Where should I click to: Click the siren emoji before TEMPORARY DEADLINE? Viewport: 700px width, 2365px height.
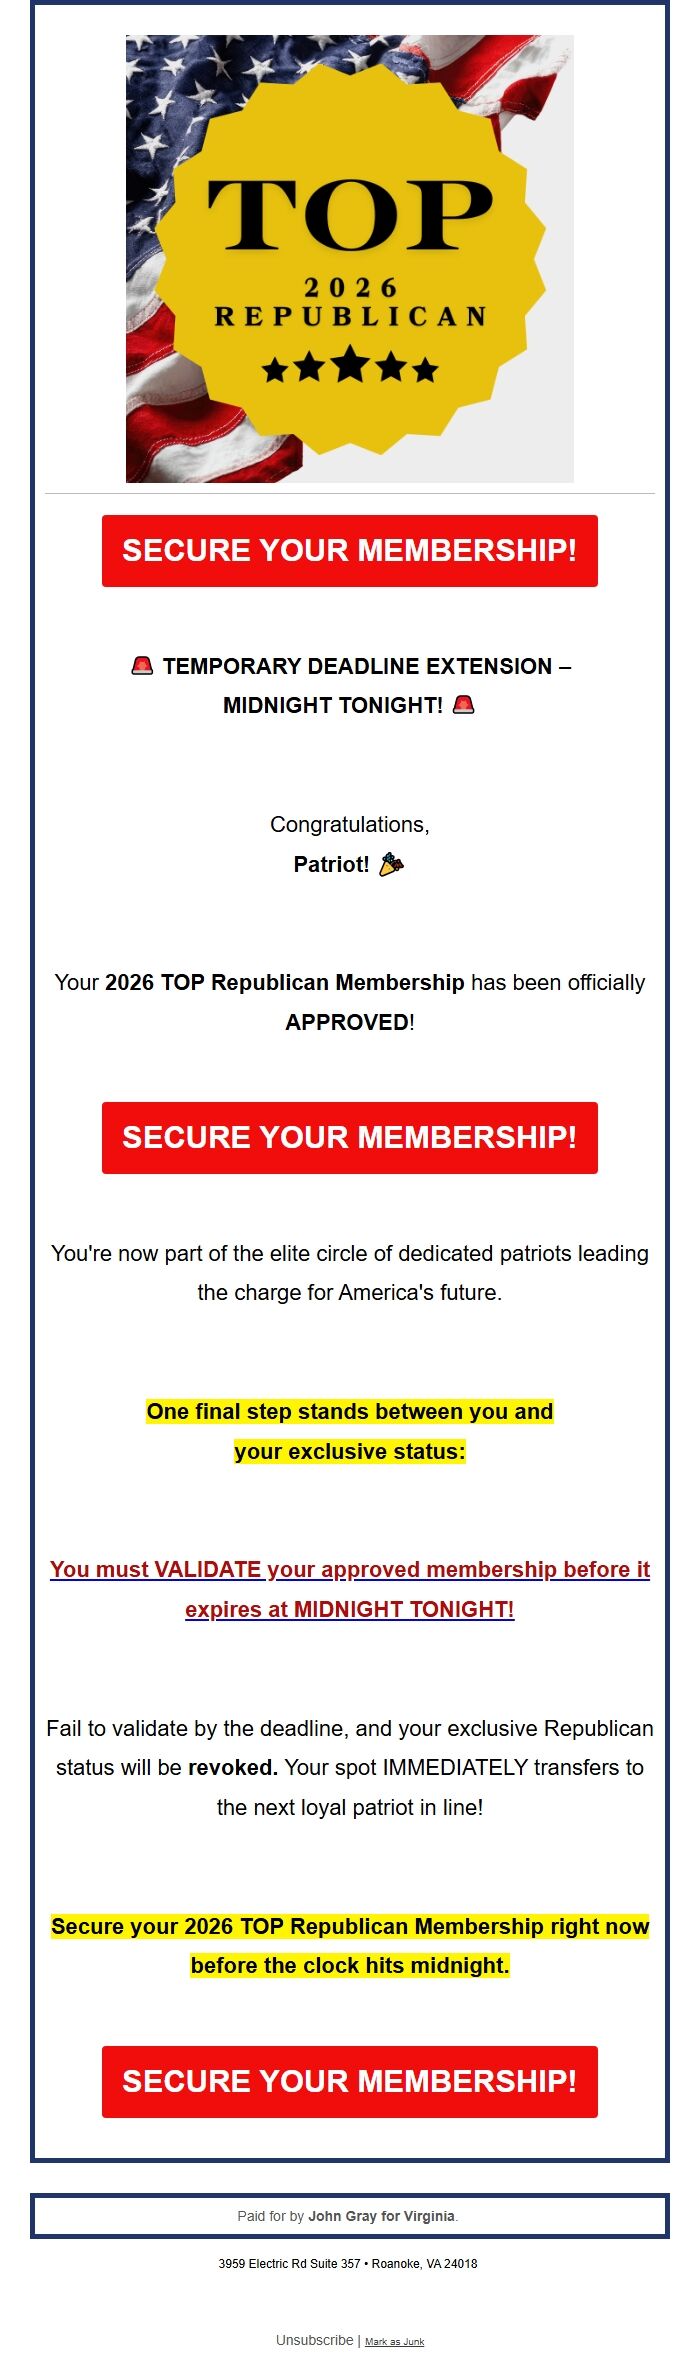click(143, 664)
